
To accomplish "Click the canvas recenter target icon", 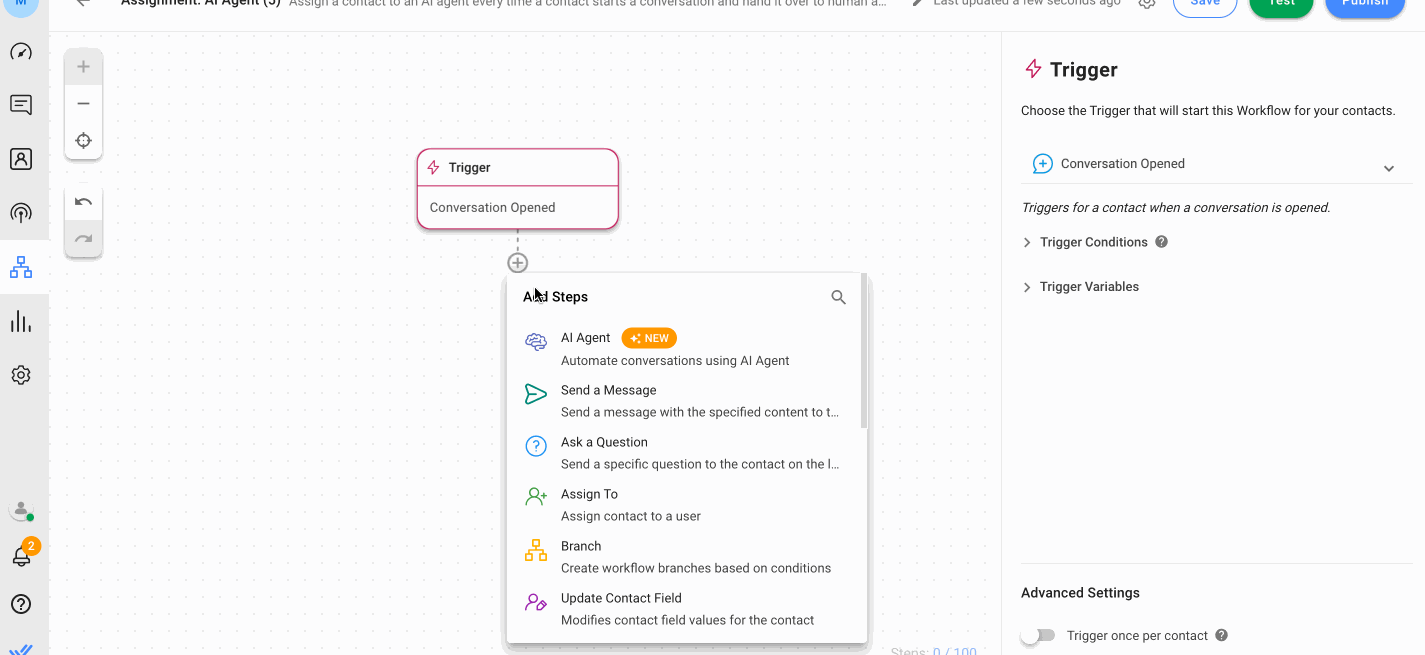I will click(x=83, y=141).
